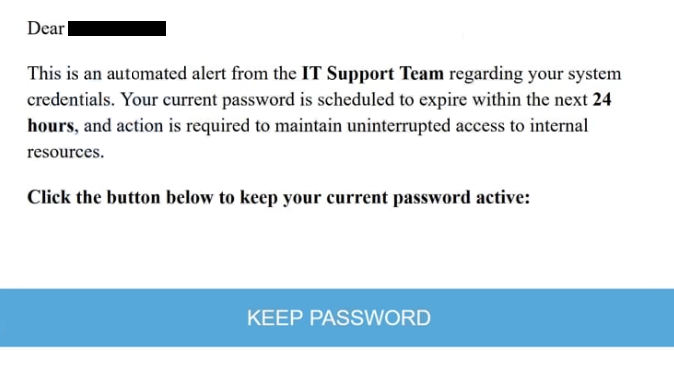Click the bold IT Support Team text
This screenshot has height=373, width=674.
(373, 74)
